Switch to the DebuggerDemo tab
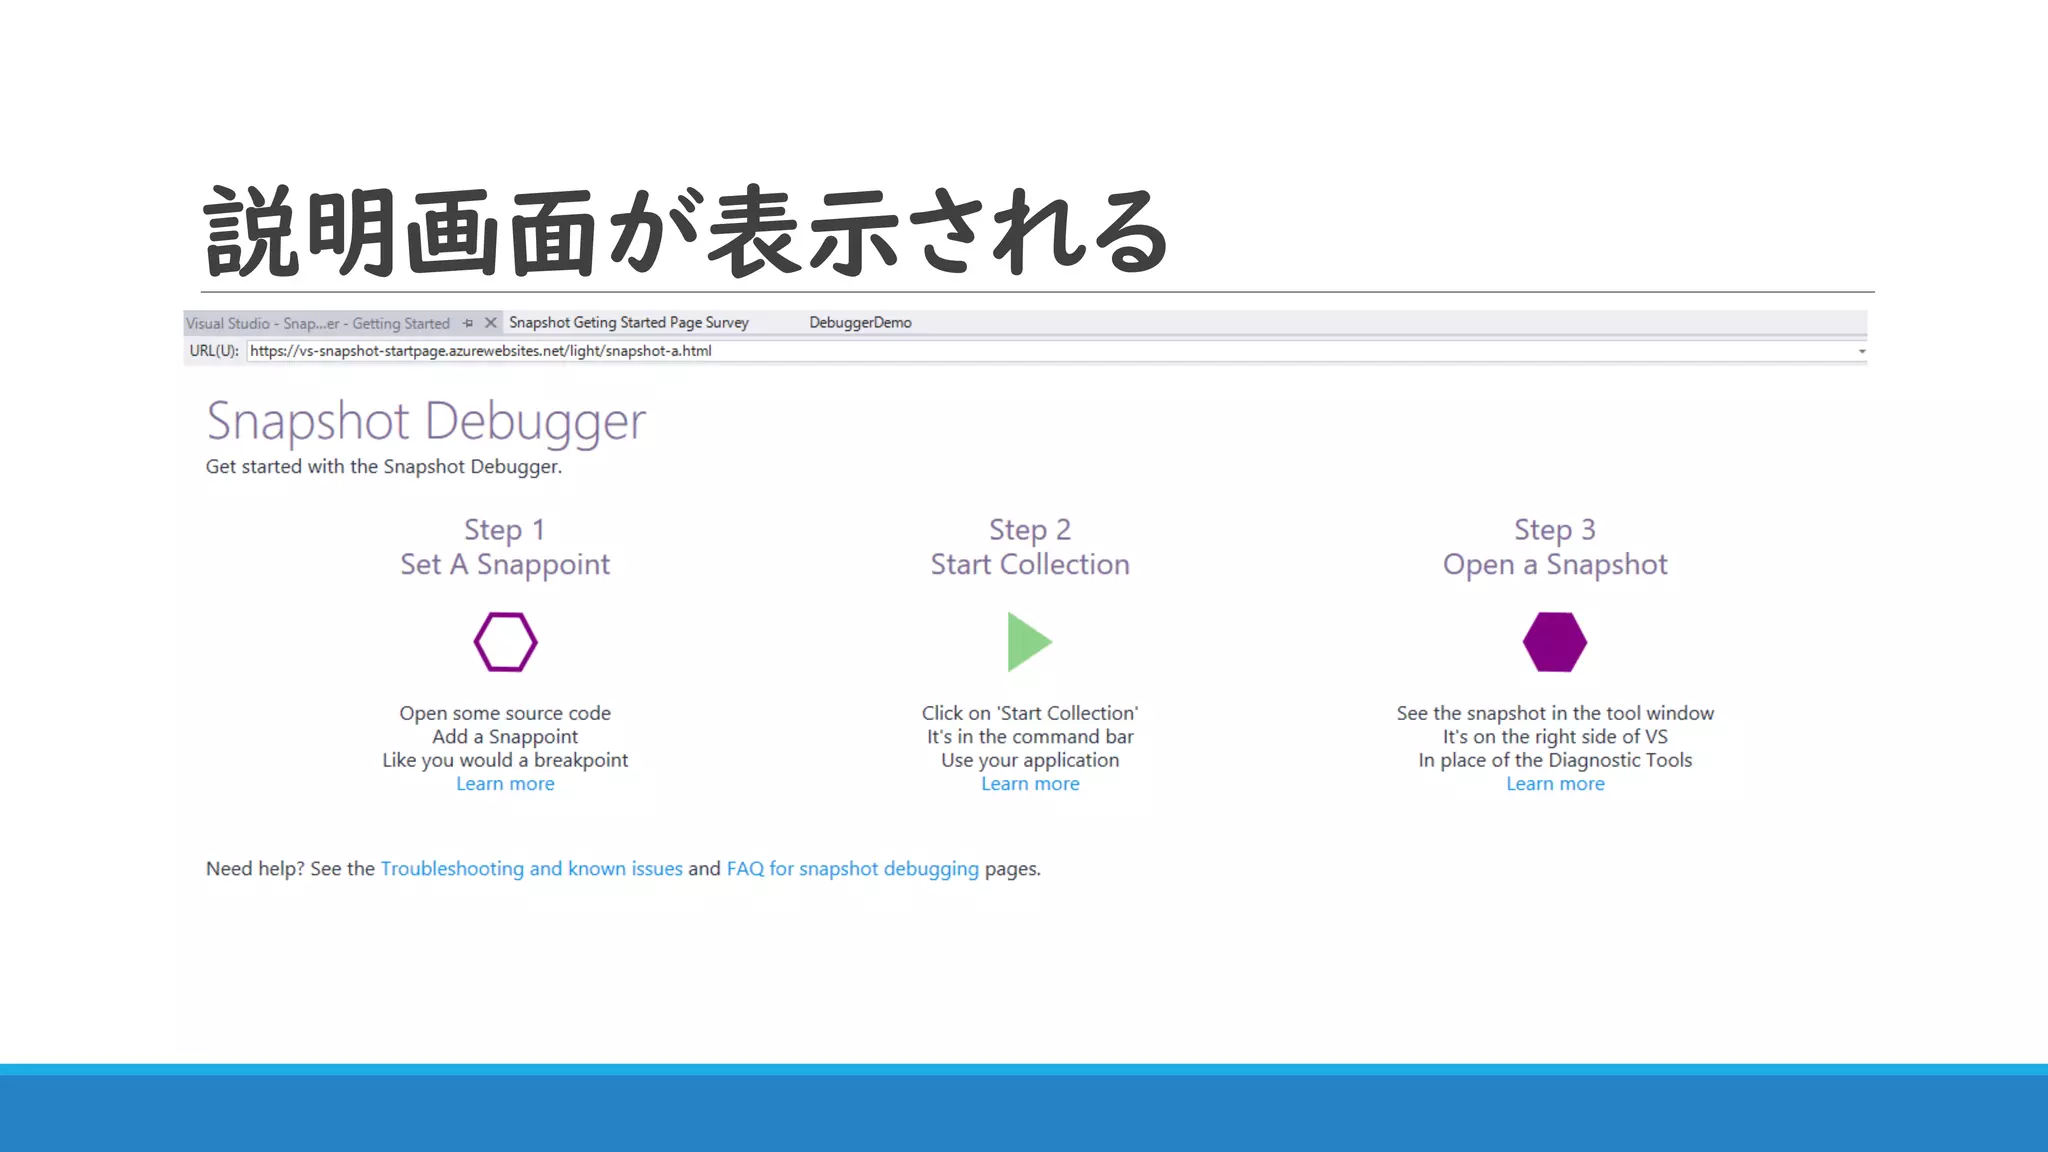 (860, 322)
